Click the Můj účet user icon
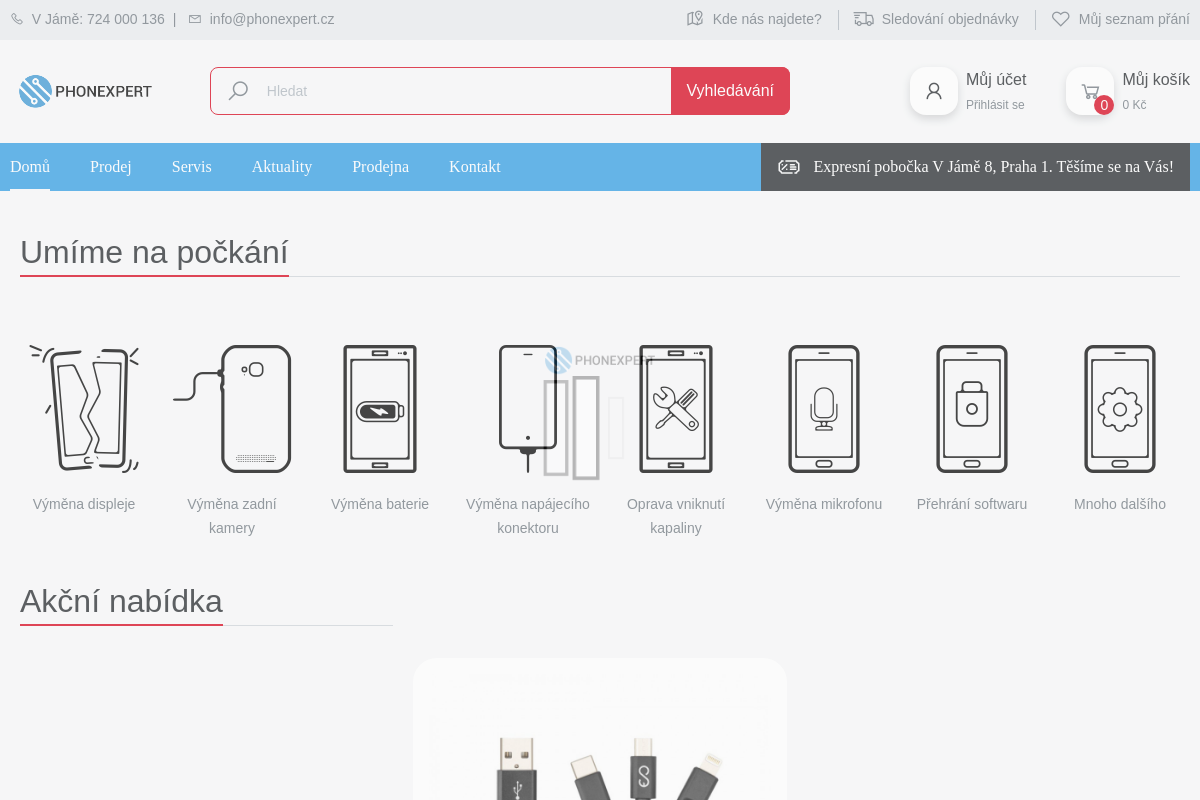The height and width of the screenshot is (800, 1200). click(934, 91)
